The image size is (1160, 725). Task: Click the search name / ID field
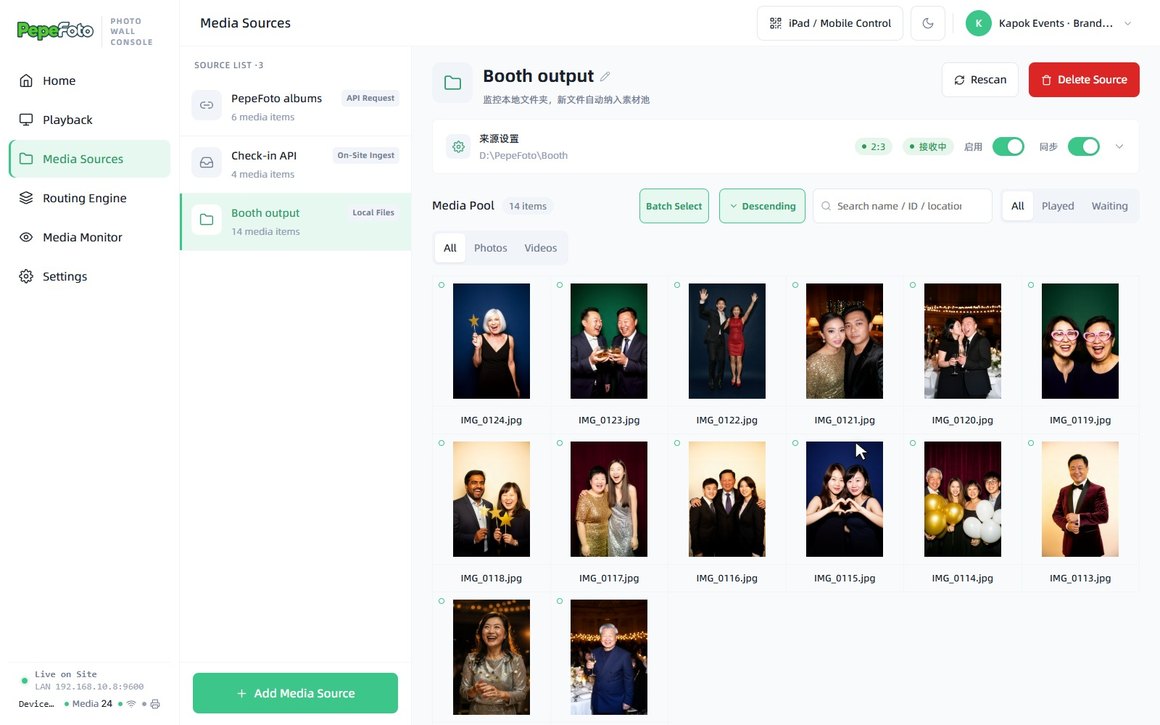click(902, 206)
